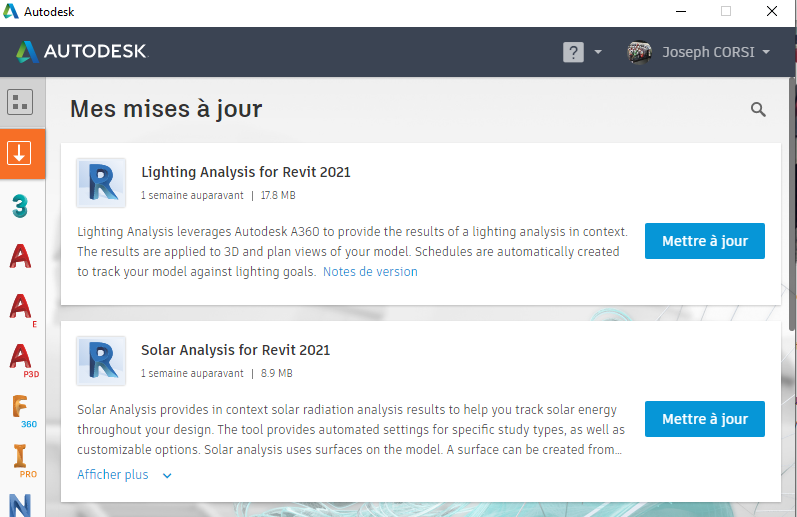797x517 pixels.
Task: Open the AutoCAD Plant 3D icon
Action: [x=21, y=357]
